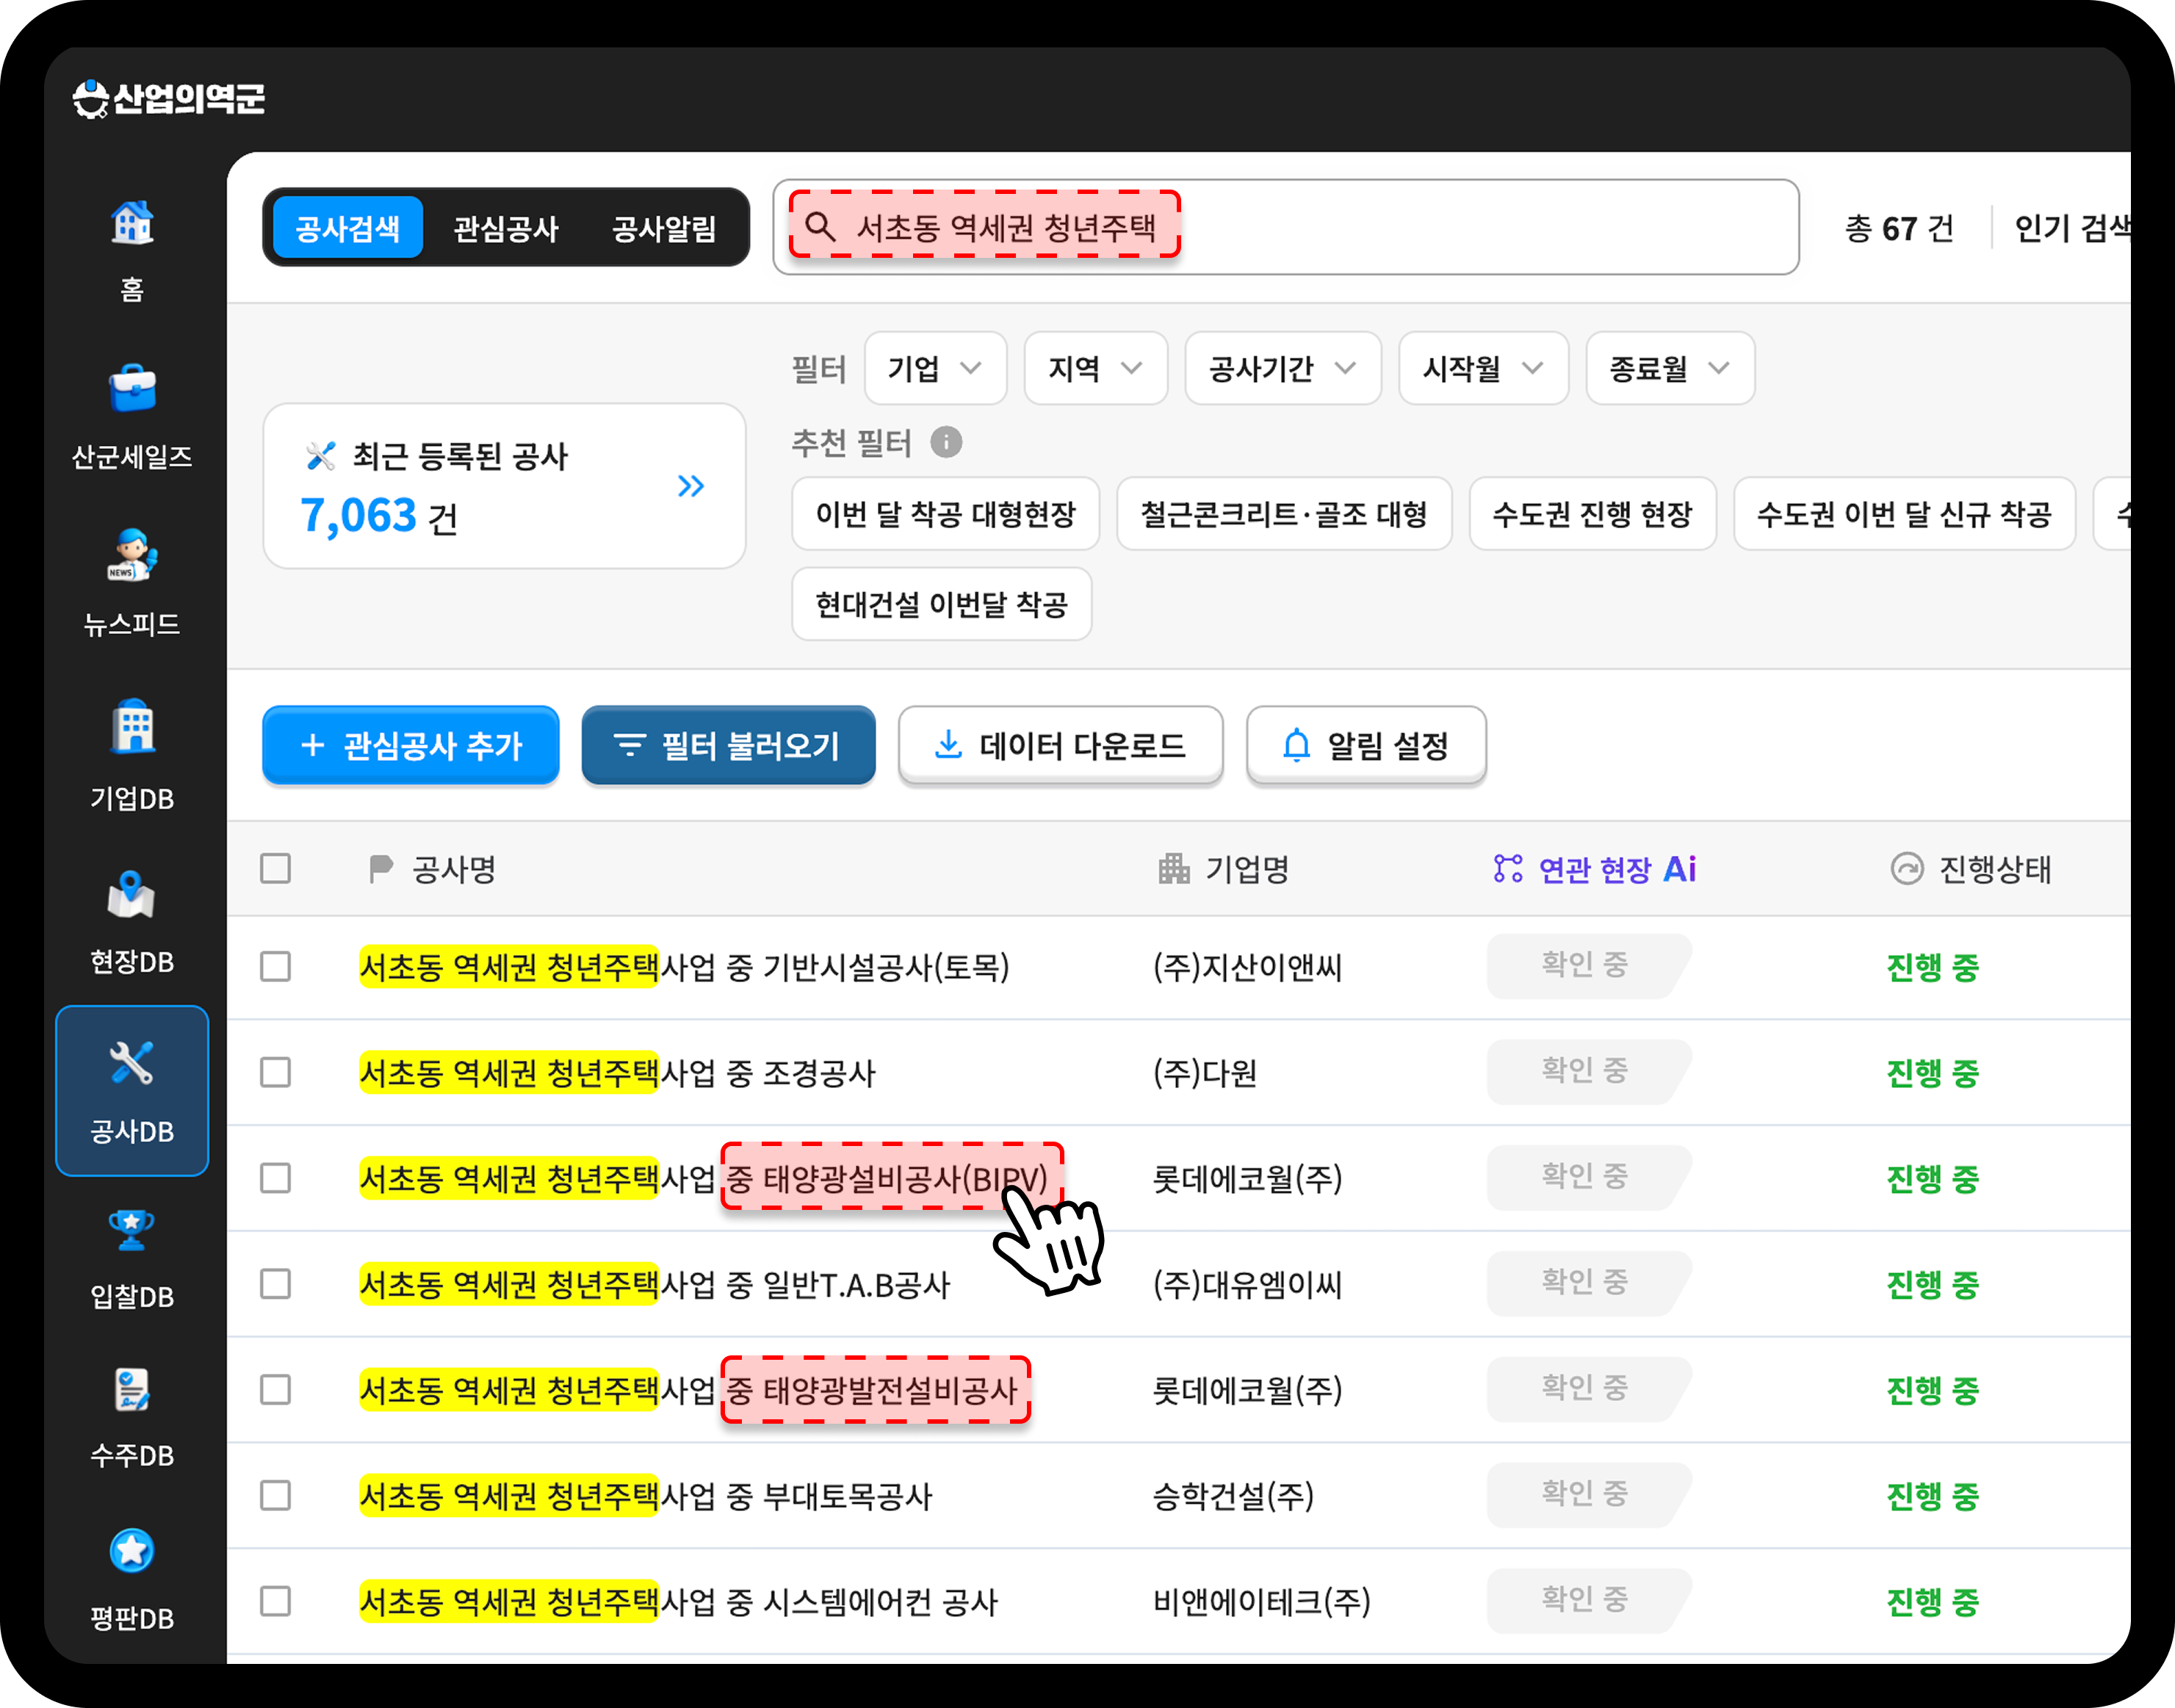The width and height of the screenshot is (2175, 1708).
Task: Click 진행 중 status in 부대토목공사 row
Action: tap(1932, 1496)
